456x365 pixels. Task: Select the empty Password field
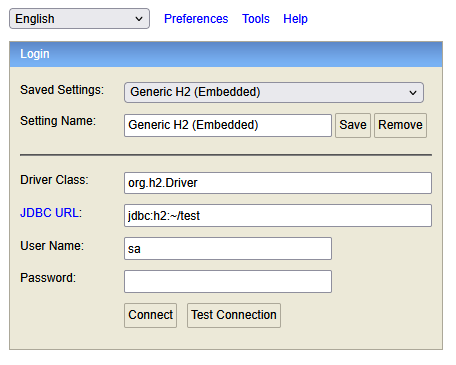pyautogui.click(x=228, y=281)
